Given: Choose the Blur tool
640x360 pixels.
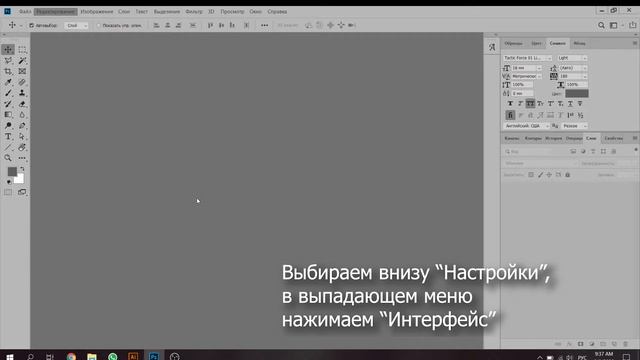Looking at the screenshot, I should click(22, 115).
